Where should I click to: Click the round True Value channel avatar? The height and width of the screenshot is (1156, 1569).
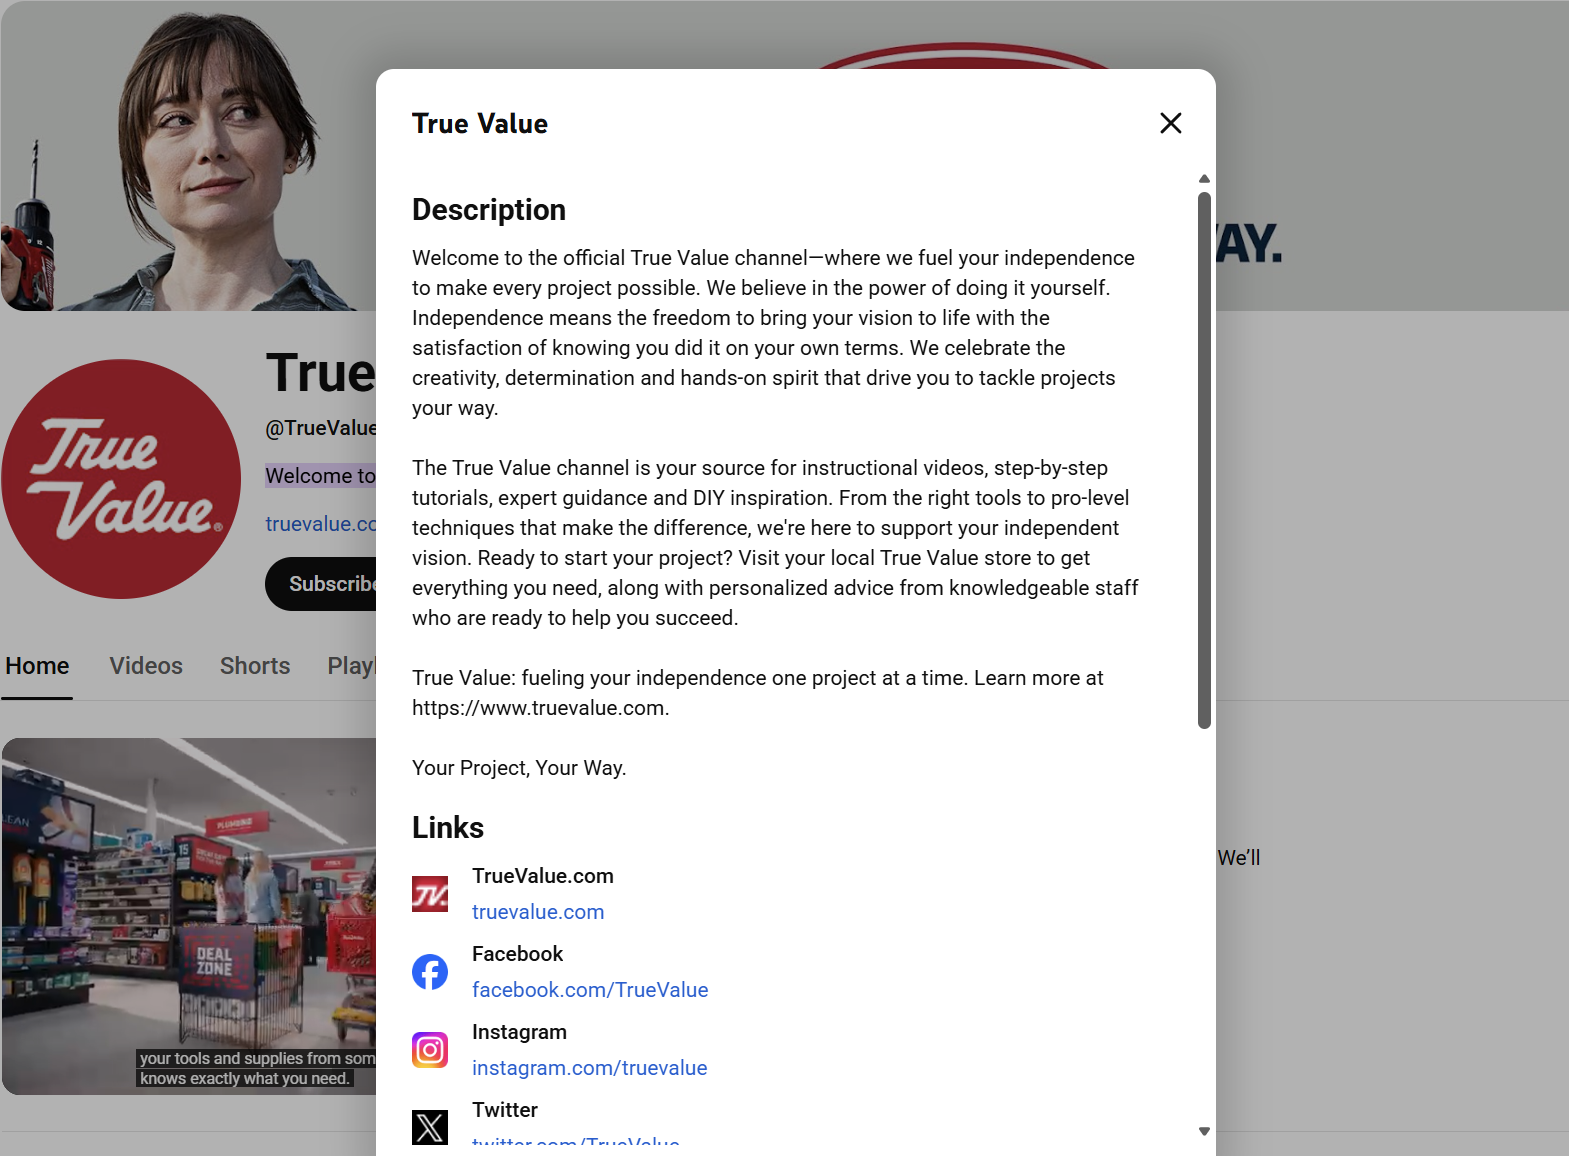pos(121,479)
